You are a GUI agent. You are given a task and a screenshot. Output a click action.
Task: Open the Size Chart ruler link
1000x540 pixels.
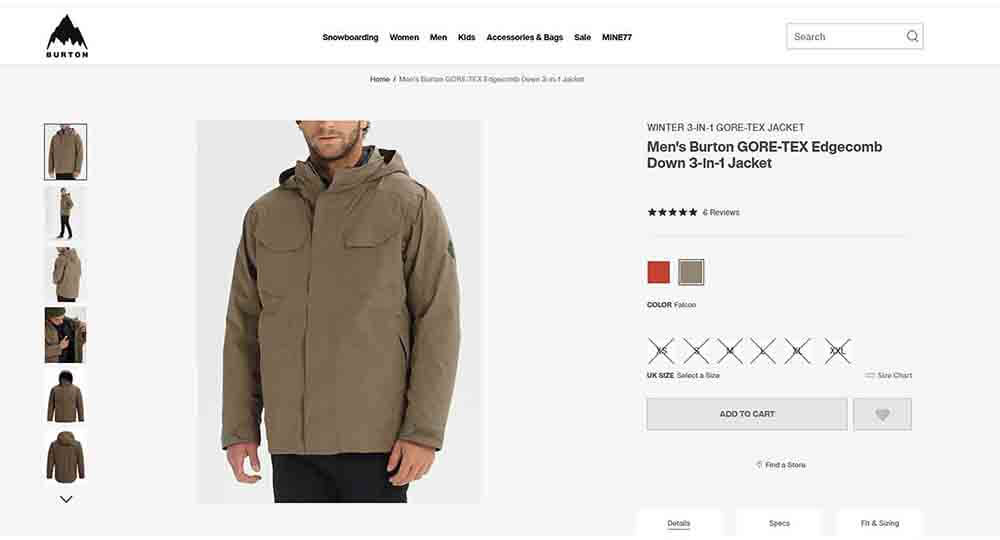(x=888, y=376)
